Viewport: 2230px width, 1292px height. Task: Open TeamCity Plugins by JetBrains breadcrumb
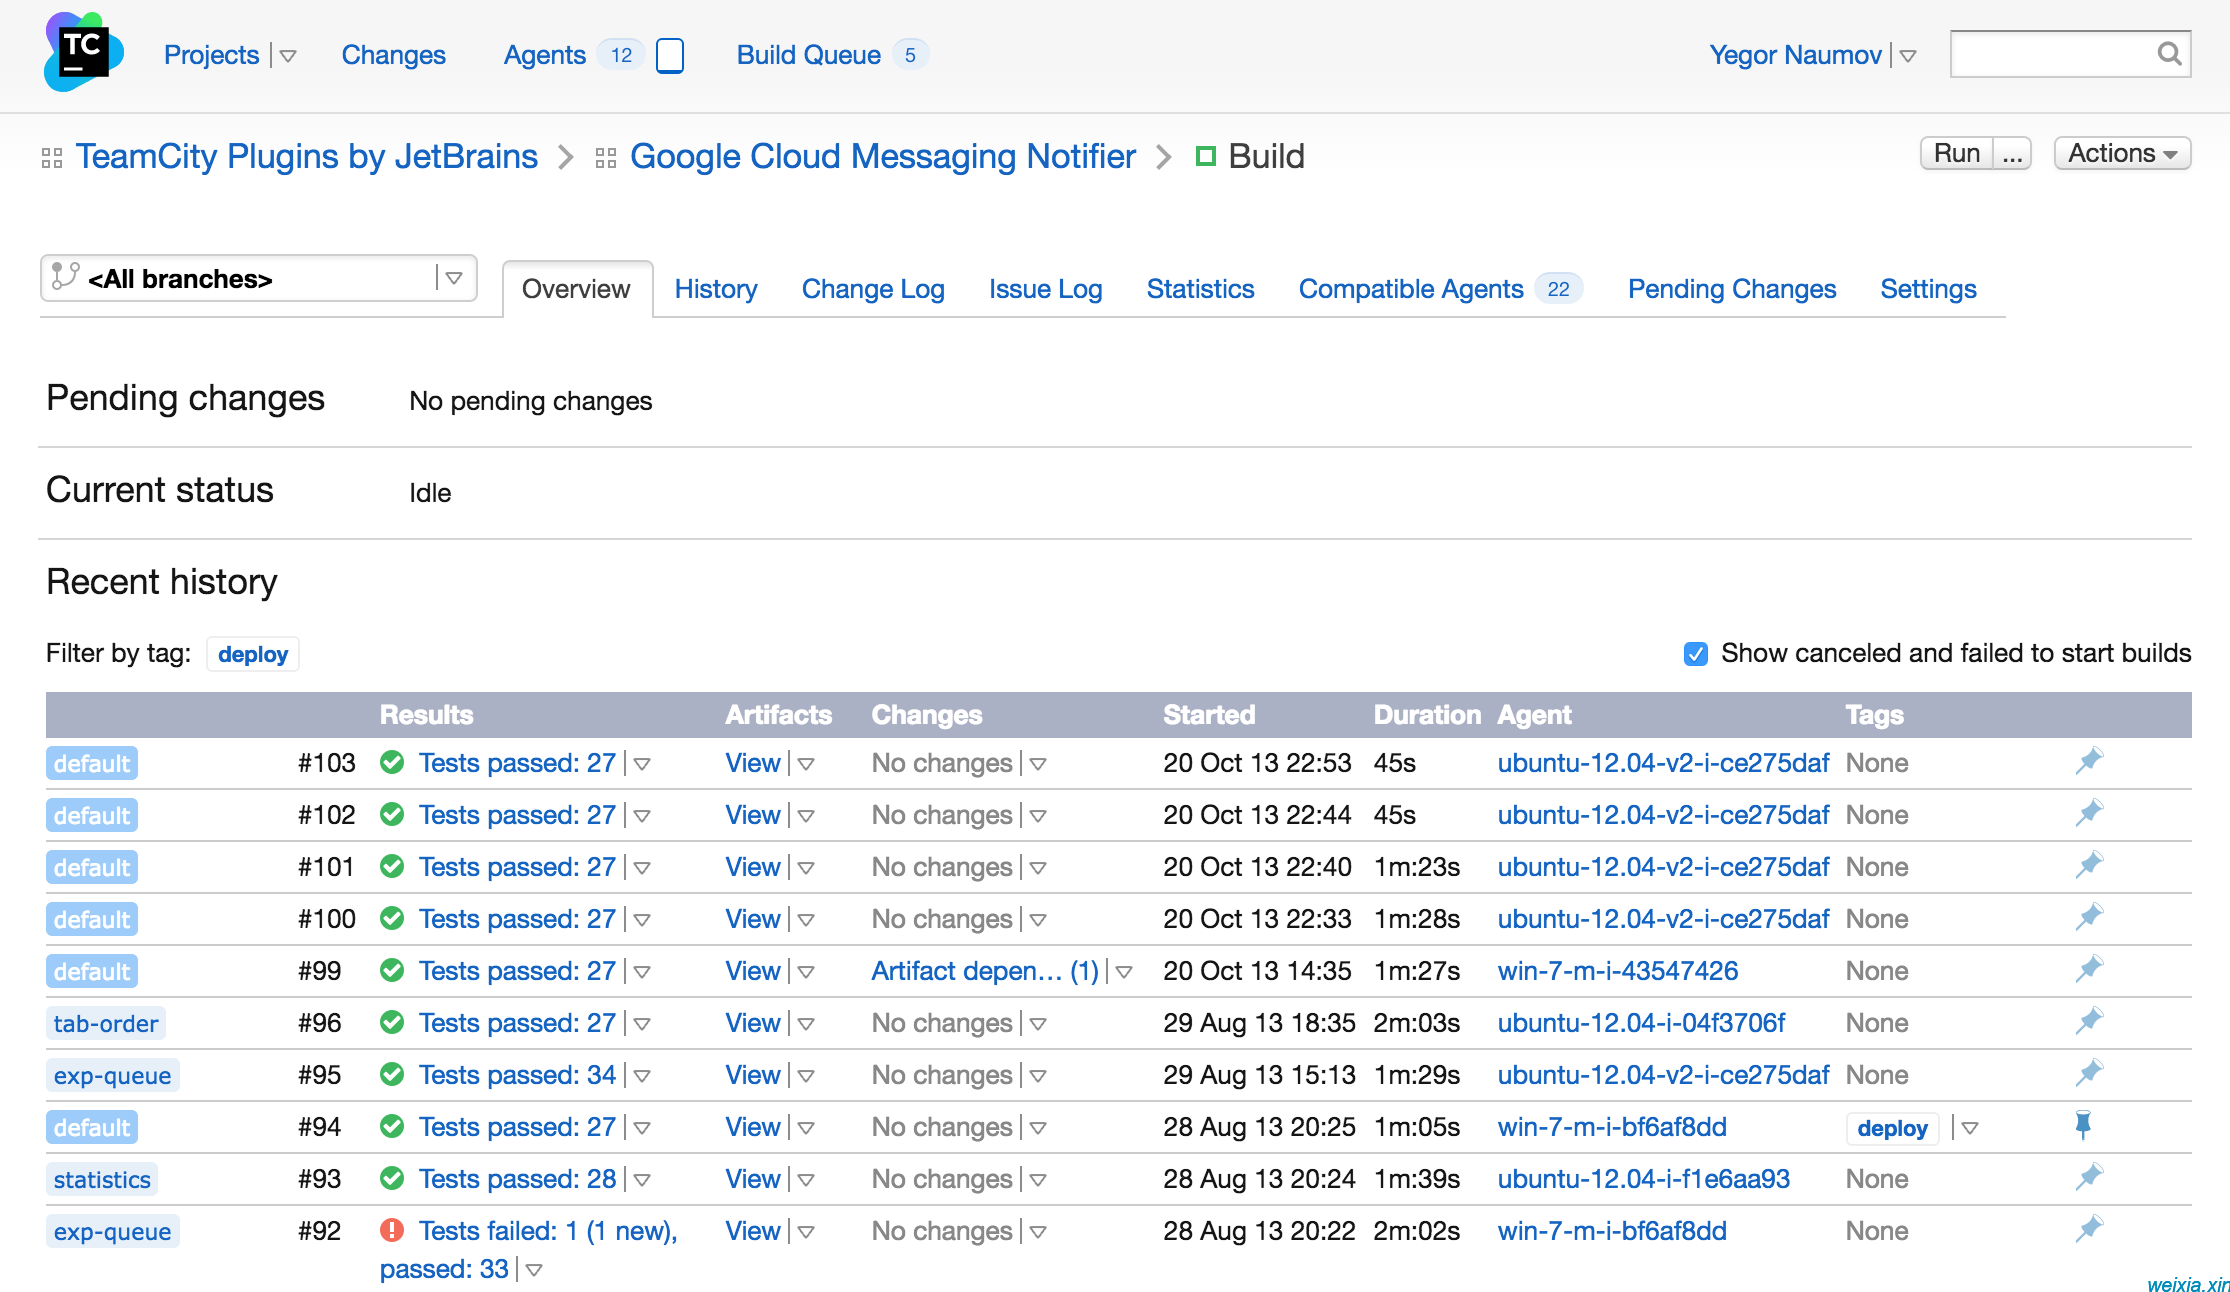(306, 157)
